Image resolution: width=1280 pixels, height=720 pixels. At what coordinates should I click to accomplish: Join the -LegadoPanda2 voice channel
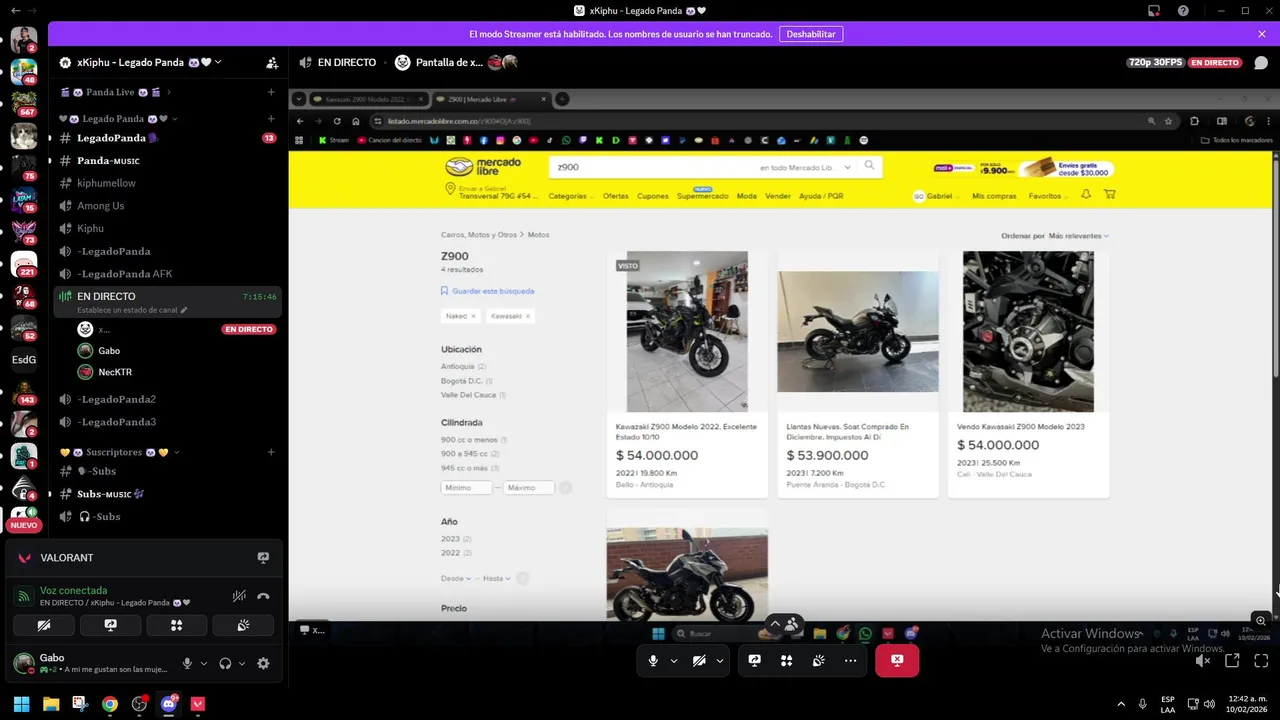(167, 399)
